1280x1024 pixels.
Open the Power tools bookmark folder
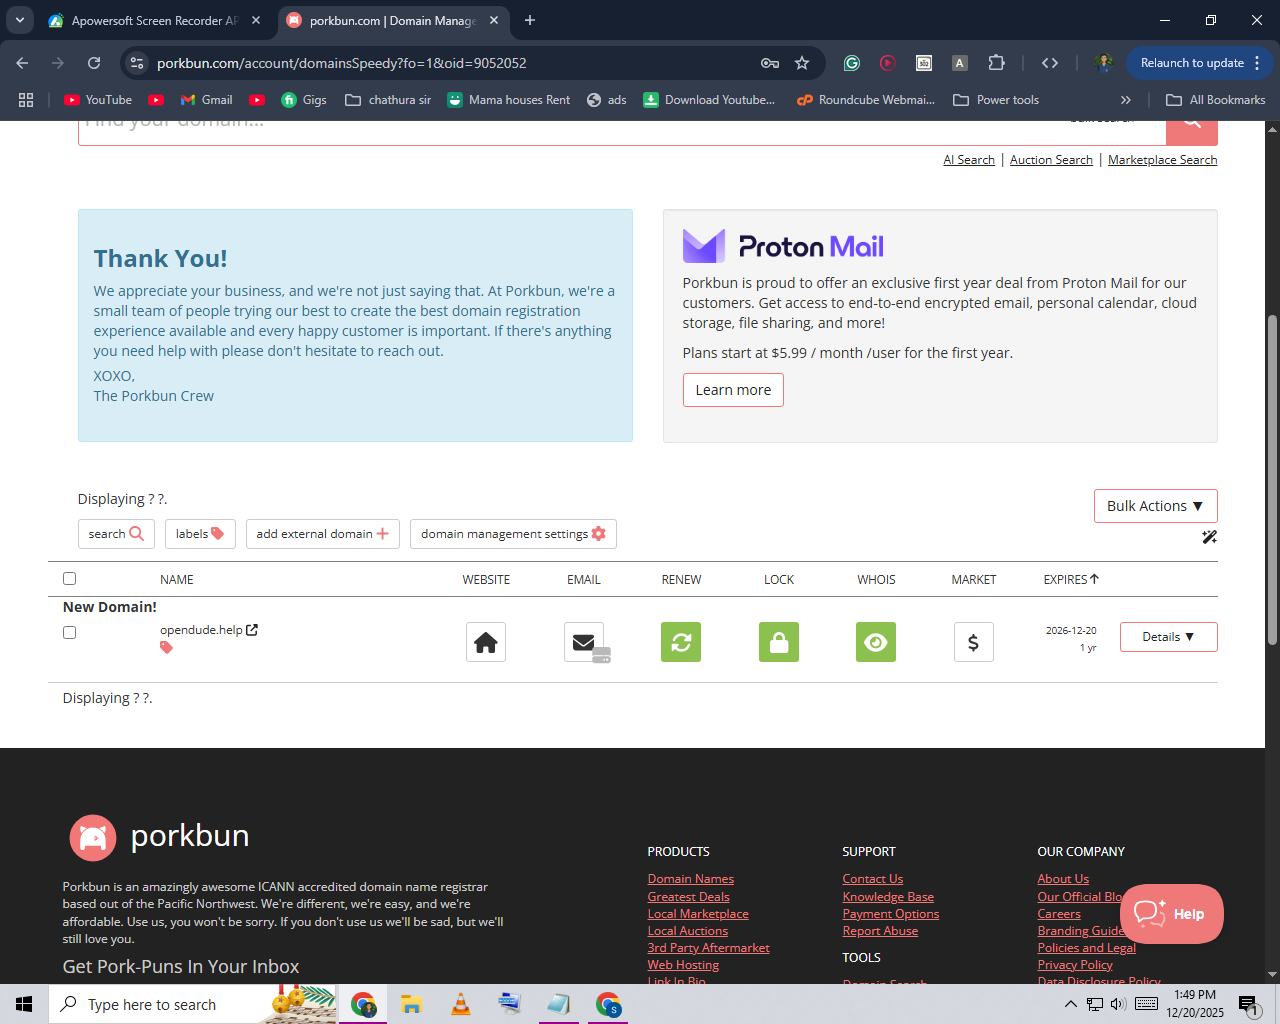click(996, 100)
